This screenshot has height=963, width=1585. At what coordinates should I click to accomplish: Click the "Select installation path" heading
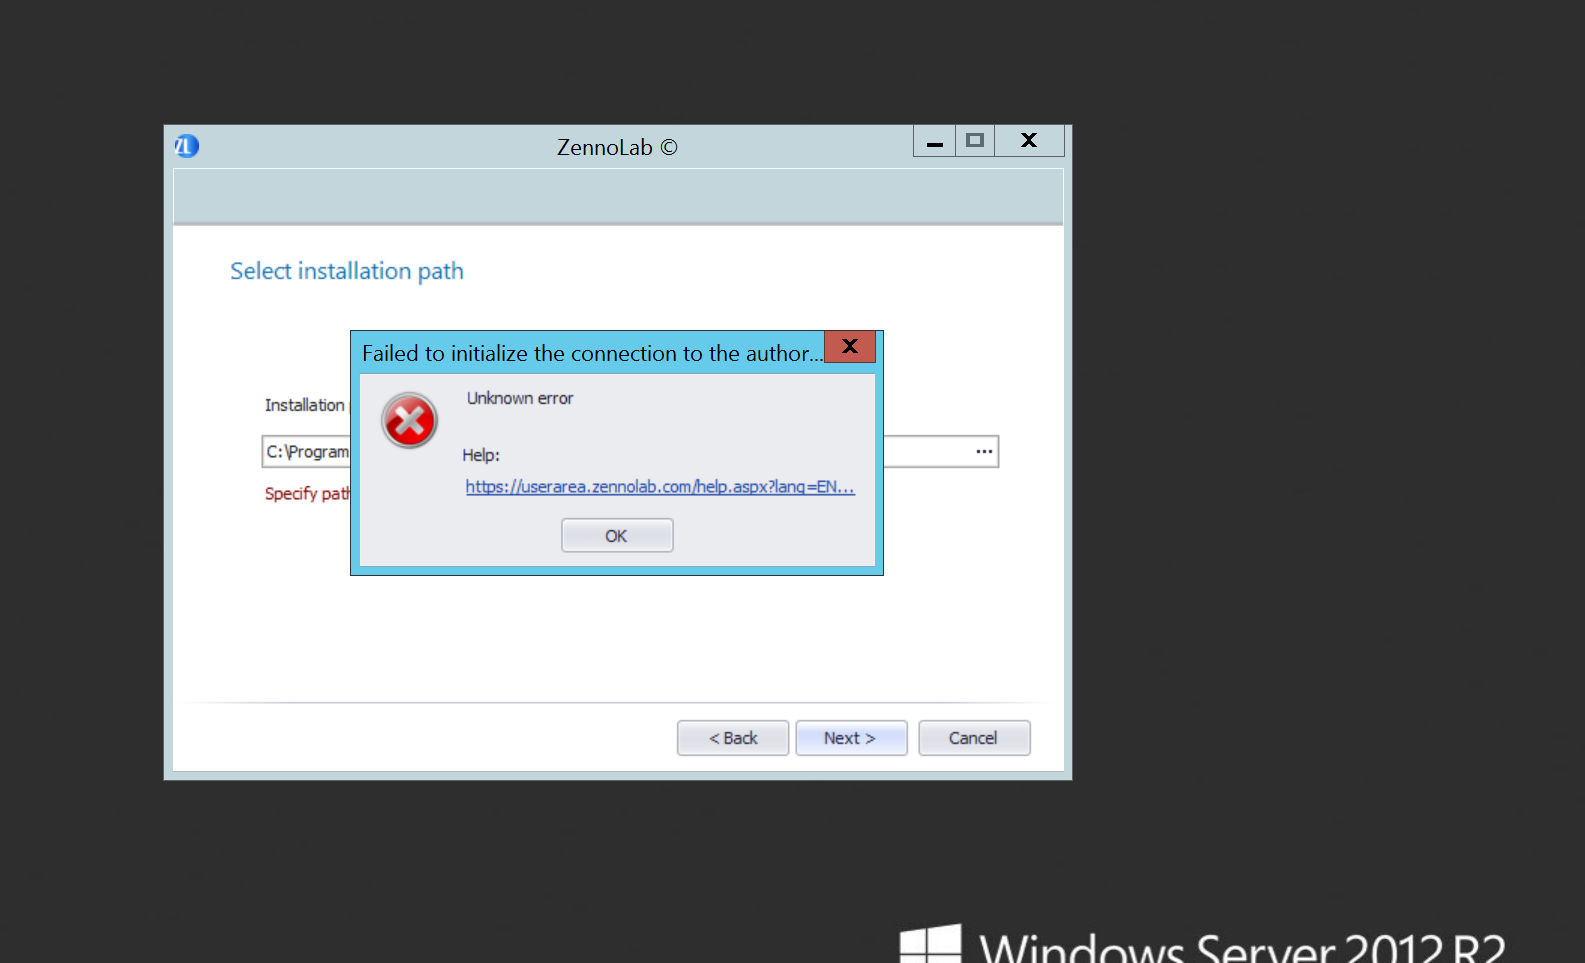click(347, 271)
